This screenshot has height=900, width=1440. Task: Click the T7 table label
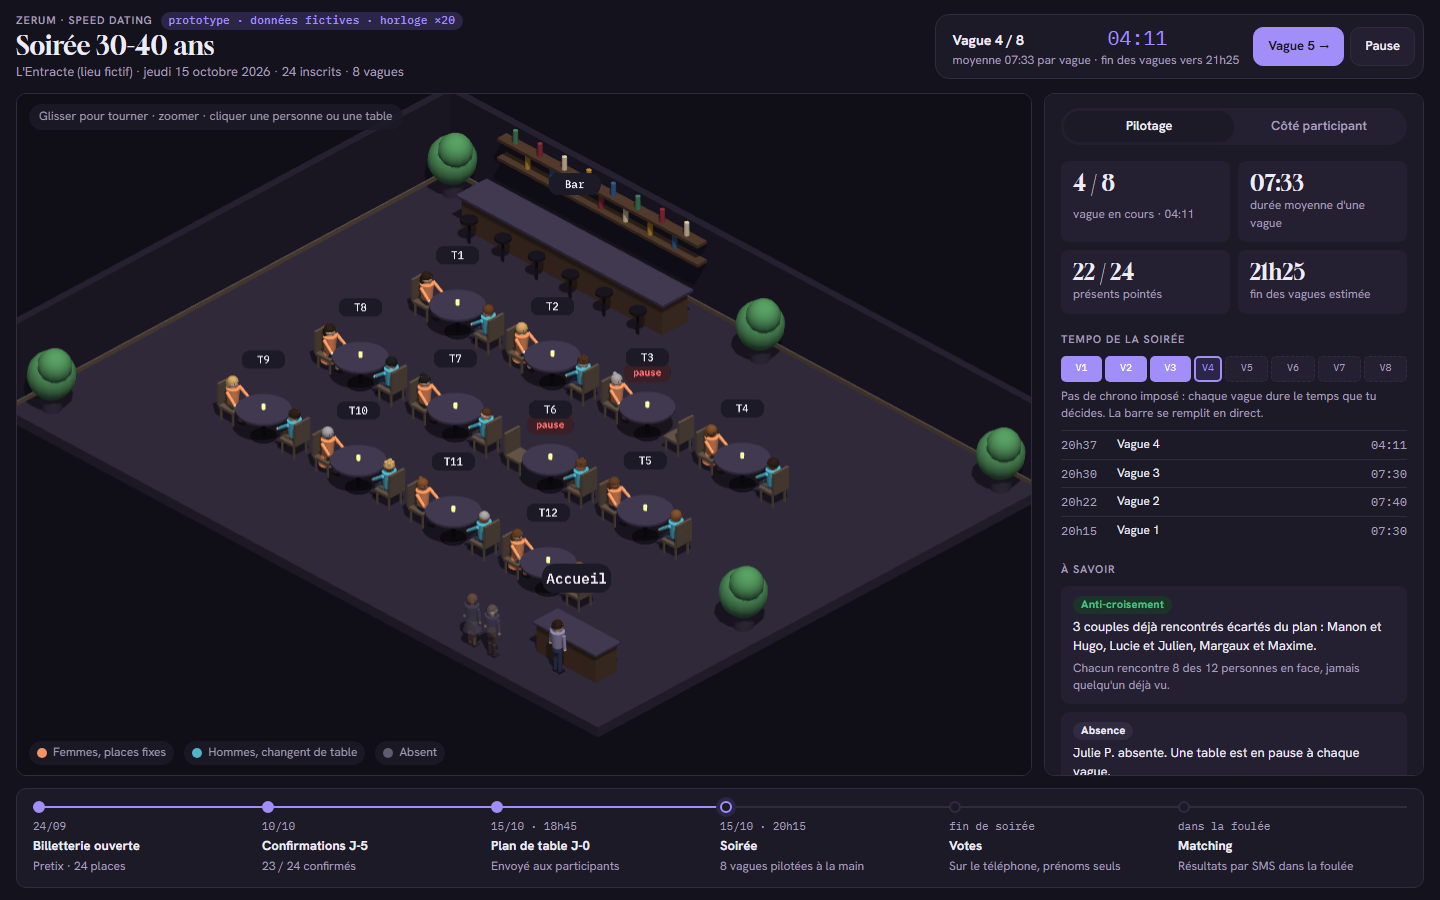[455, 359]
